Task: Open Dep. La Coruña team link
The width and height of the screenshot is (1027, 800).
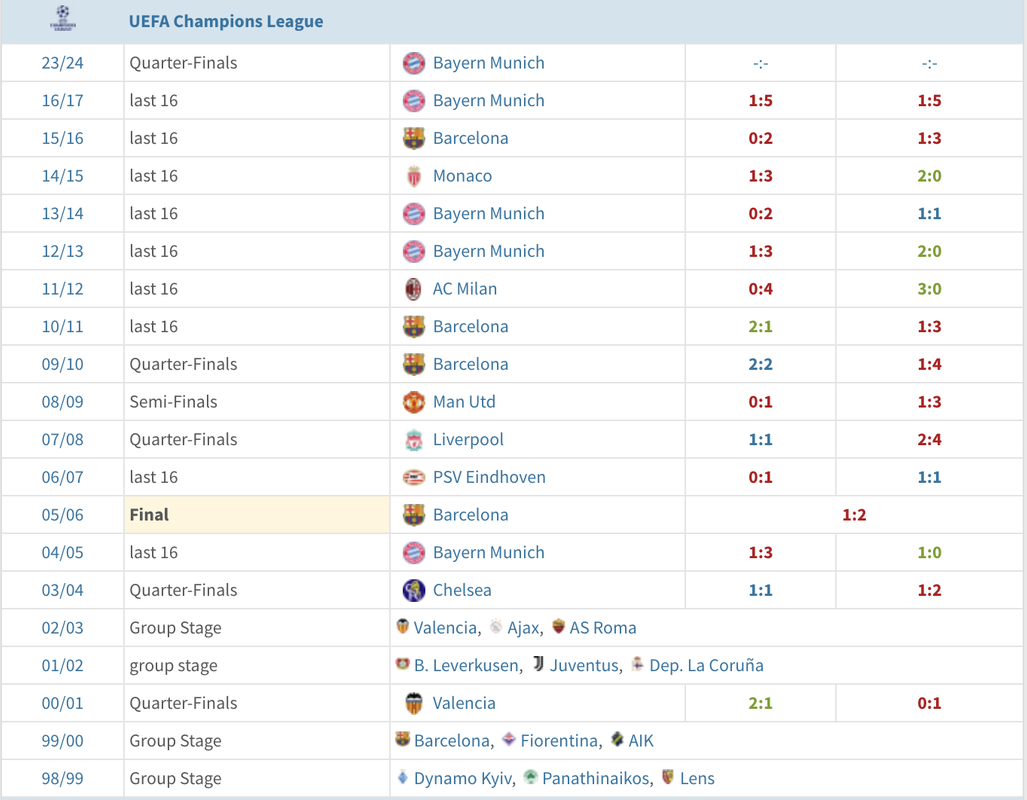Action: point(706,665)
